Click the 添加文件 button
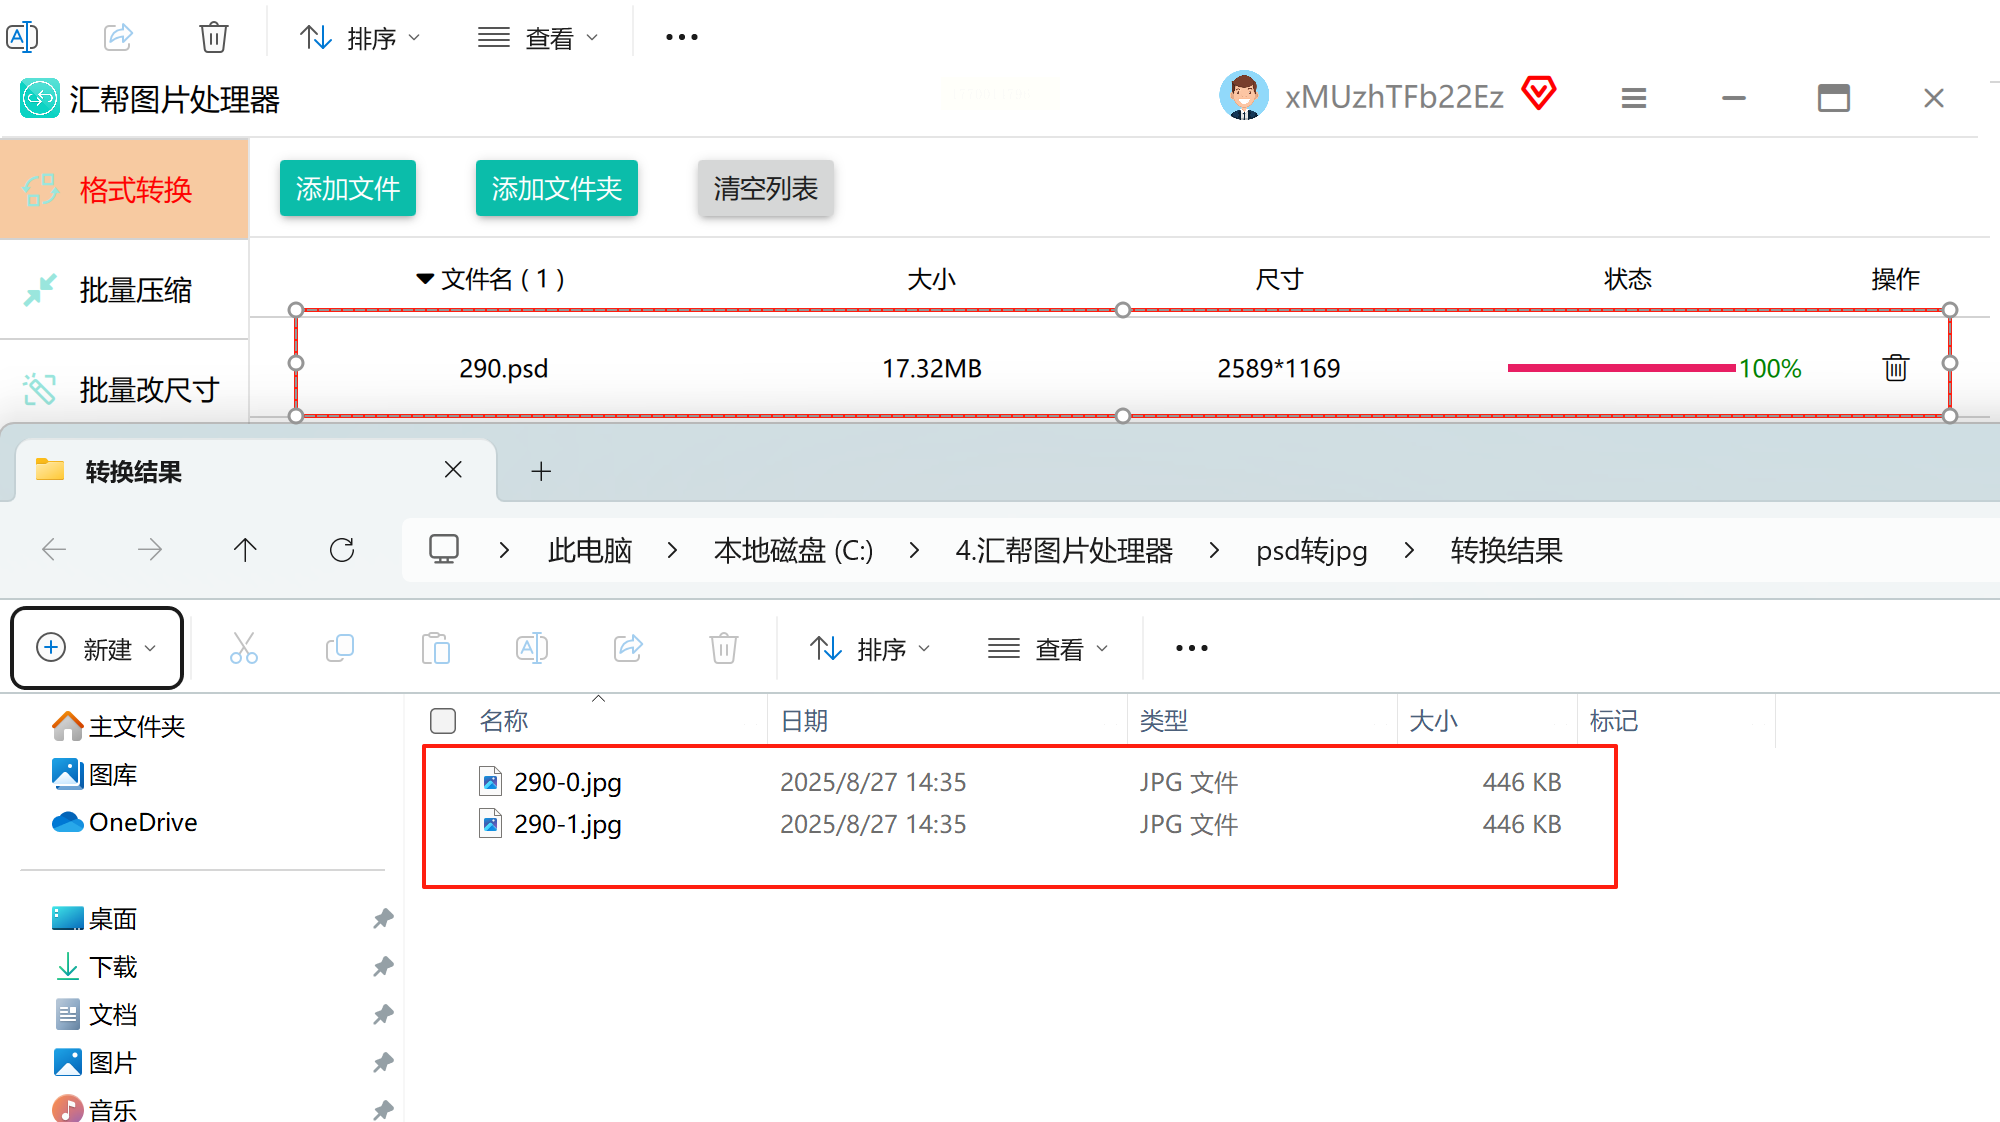Viewport: 2000px width, 1122px height. [347, 188]
